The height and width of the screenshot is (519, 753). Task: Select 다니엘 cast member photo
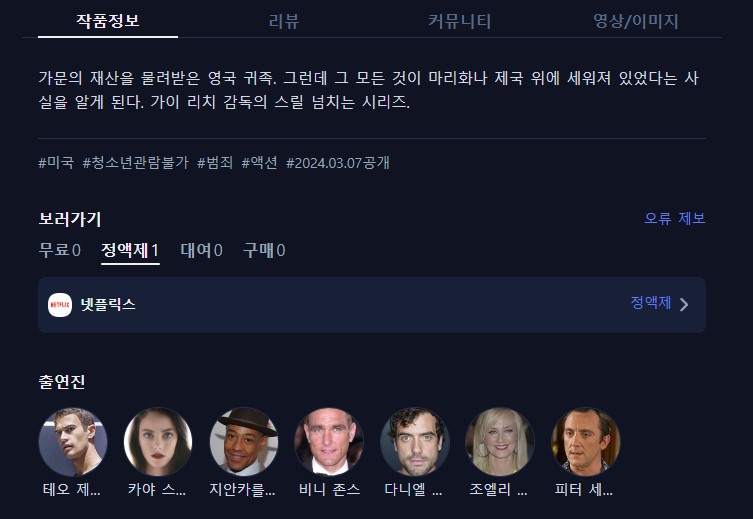(x=415, y=442)
